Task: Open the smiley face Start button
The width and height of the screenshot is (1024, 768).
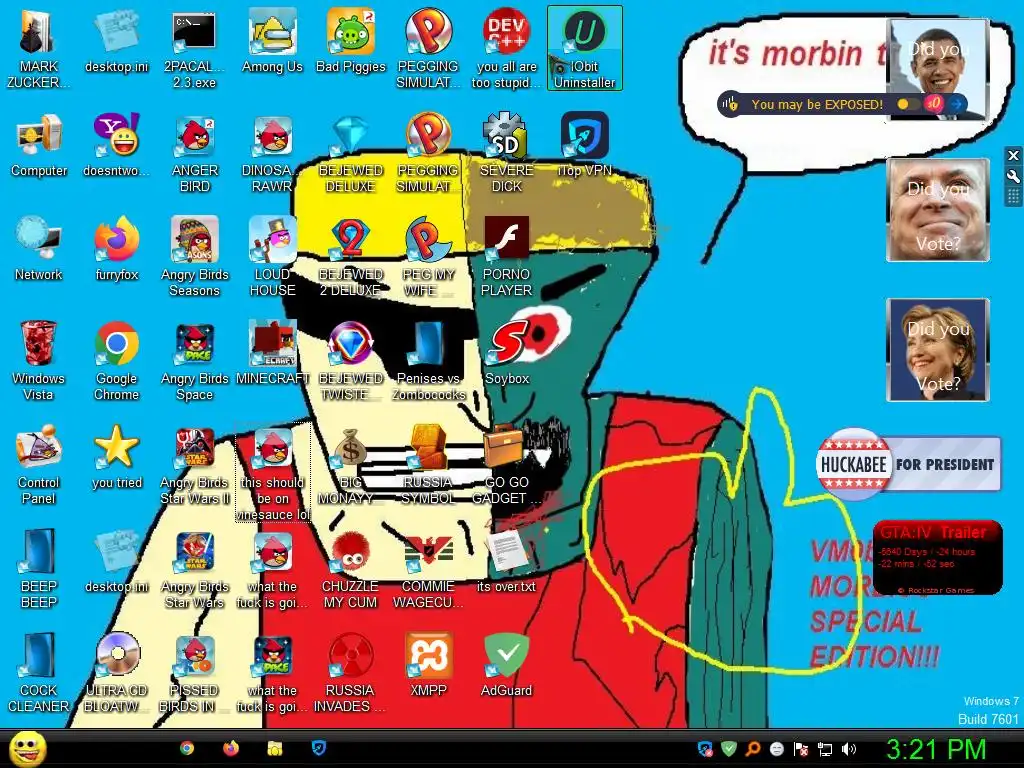Action: coord(27,748)
